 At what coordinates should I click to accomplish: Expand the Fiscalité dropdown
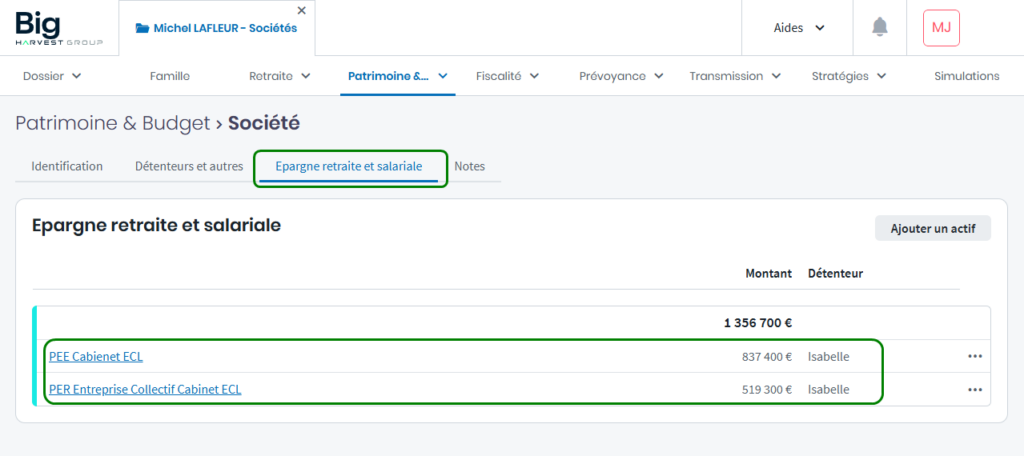point(507,76)
